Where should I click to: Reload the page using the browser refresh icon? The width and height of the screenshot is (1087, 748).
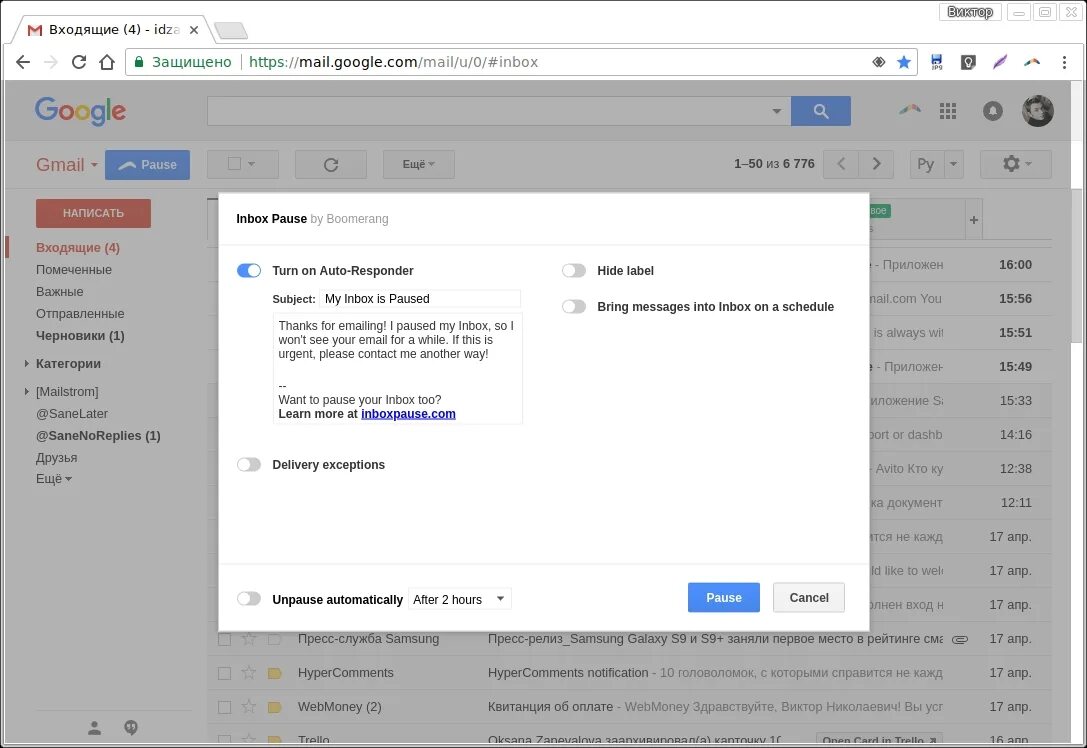click(x=79, y=62)
